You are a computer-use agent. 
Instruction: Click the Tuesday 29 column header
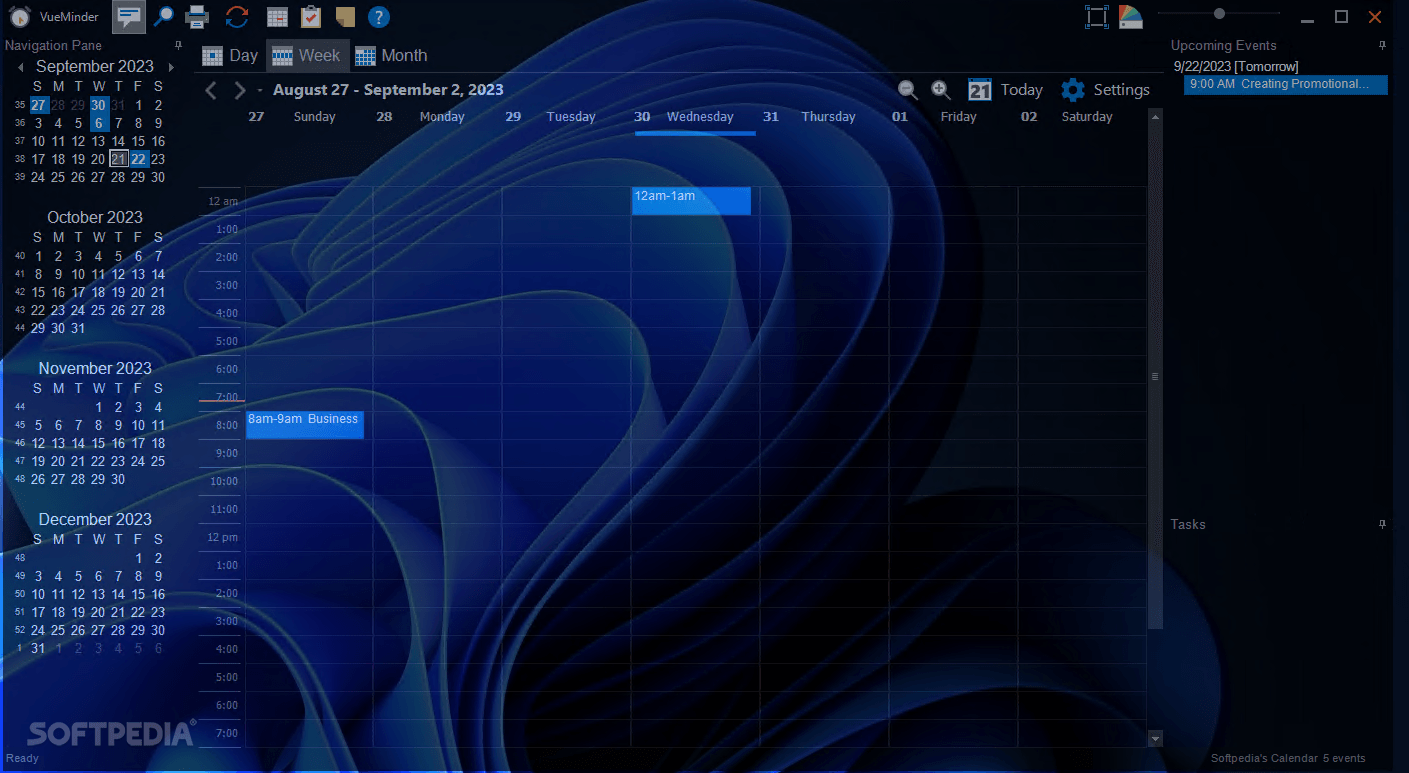click(x=566, y=117)
